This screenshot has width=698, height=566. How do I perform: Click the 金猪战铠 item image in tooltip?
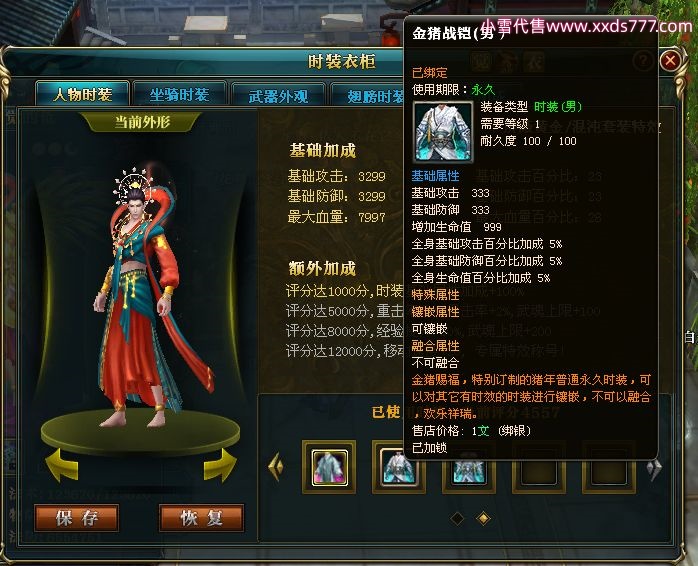tap(443, 132)
